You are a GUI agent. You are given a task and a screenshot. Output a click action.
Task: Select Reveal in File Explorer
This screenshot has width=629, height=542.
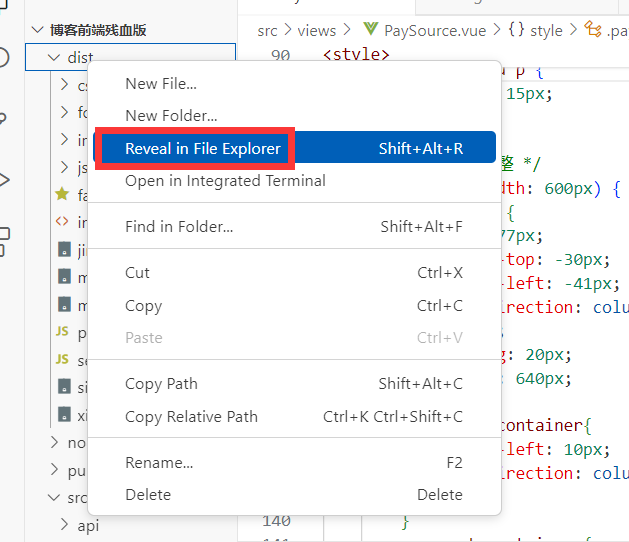click(294, 147)
